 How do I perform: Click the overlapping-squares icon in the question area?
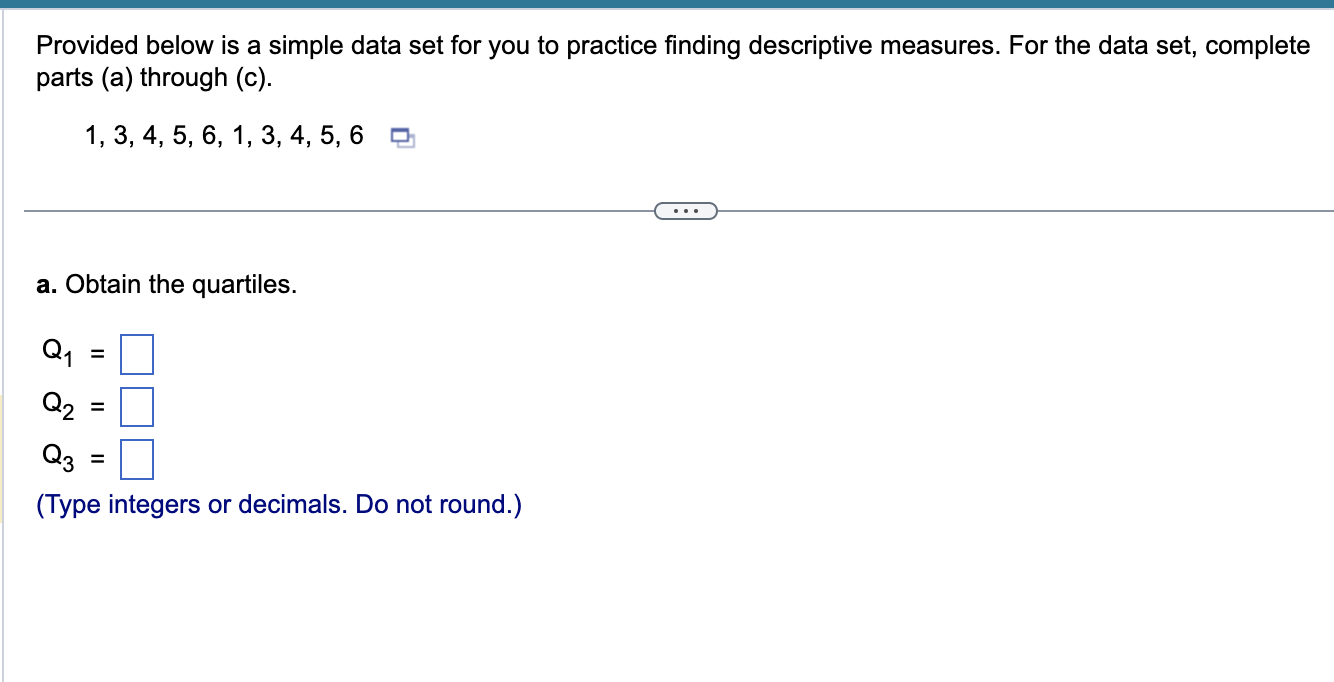tap(403, 138)
